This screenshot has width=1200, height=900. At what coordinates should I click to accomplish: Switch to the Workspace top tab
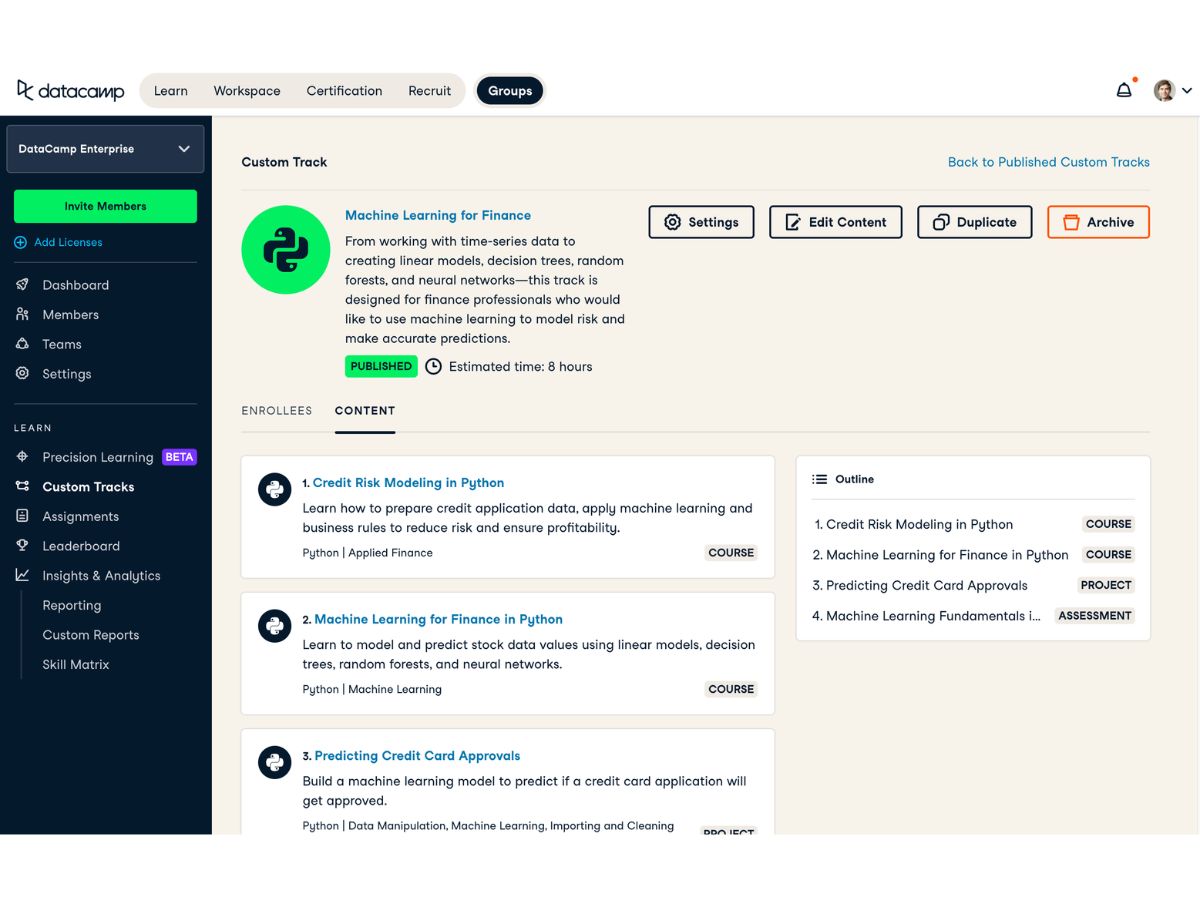(x=247, y=91)
